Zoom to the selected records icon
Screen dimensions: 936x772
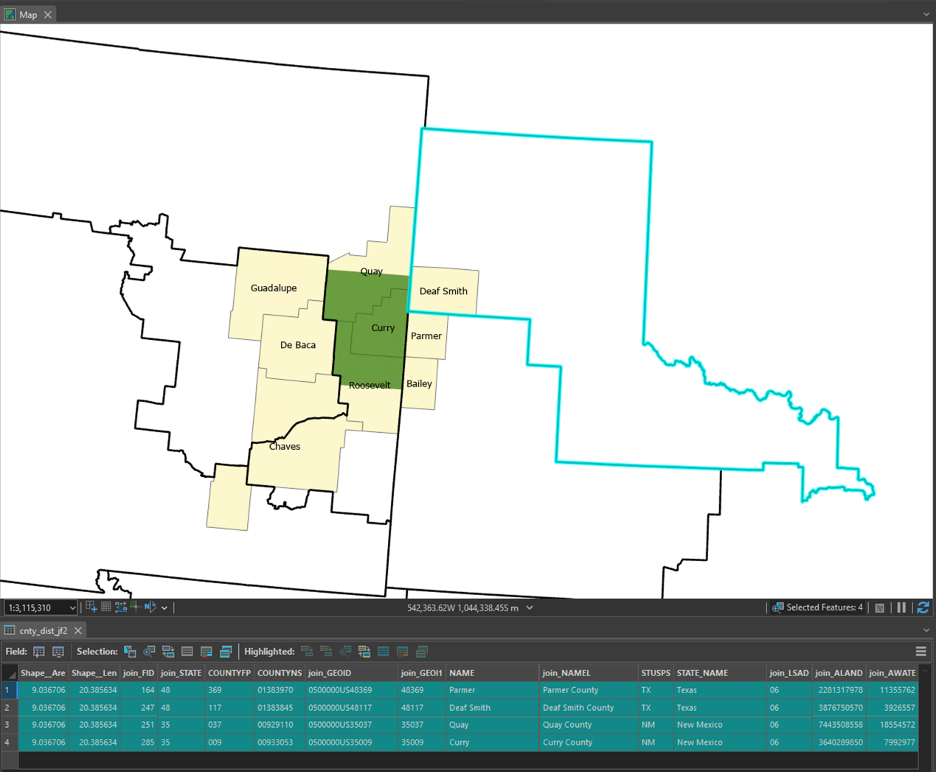(148, 651)
